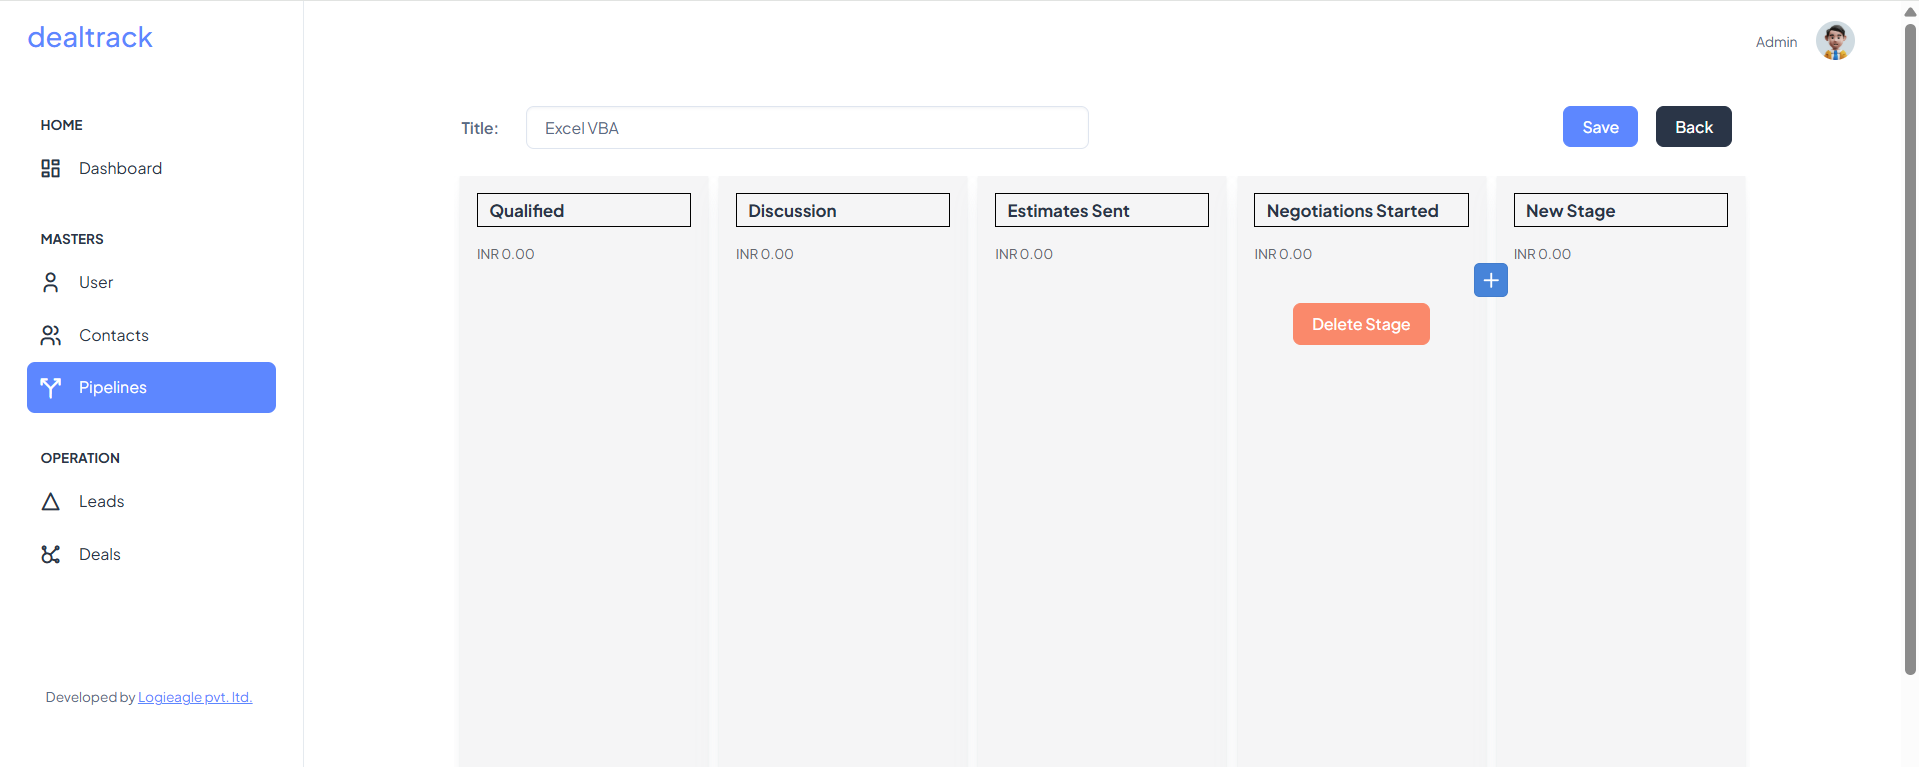1919x767 pixels.
Task: Click INR 0.00 under Qualified
Action: 506,254
